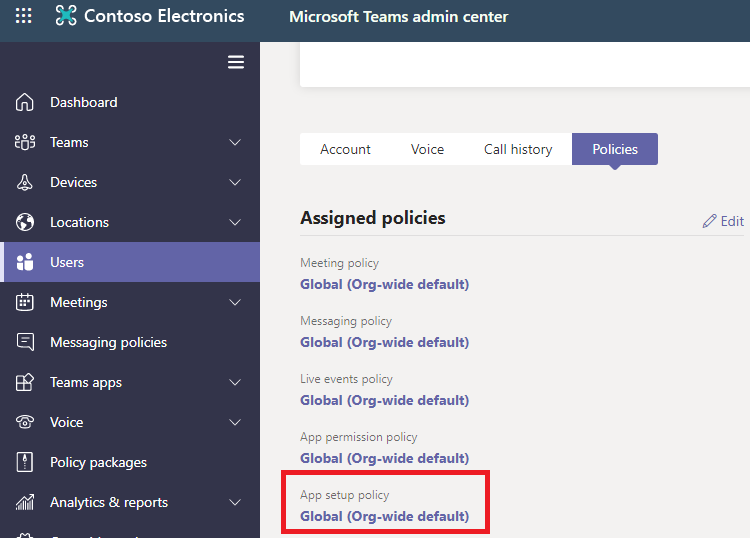Switch to the Account tab
Screen dimensions: 750x538
(x=345, y=149)
